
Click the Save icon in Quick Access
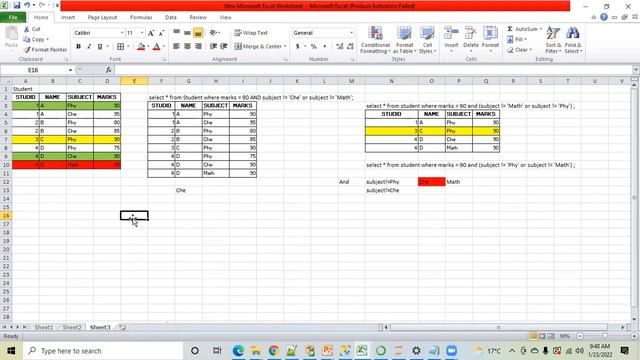pyautogui.click(x=17, y=5)
